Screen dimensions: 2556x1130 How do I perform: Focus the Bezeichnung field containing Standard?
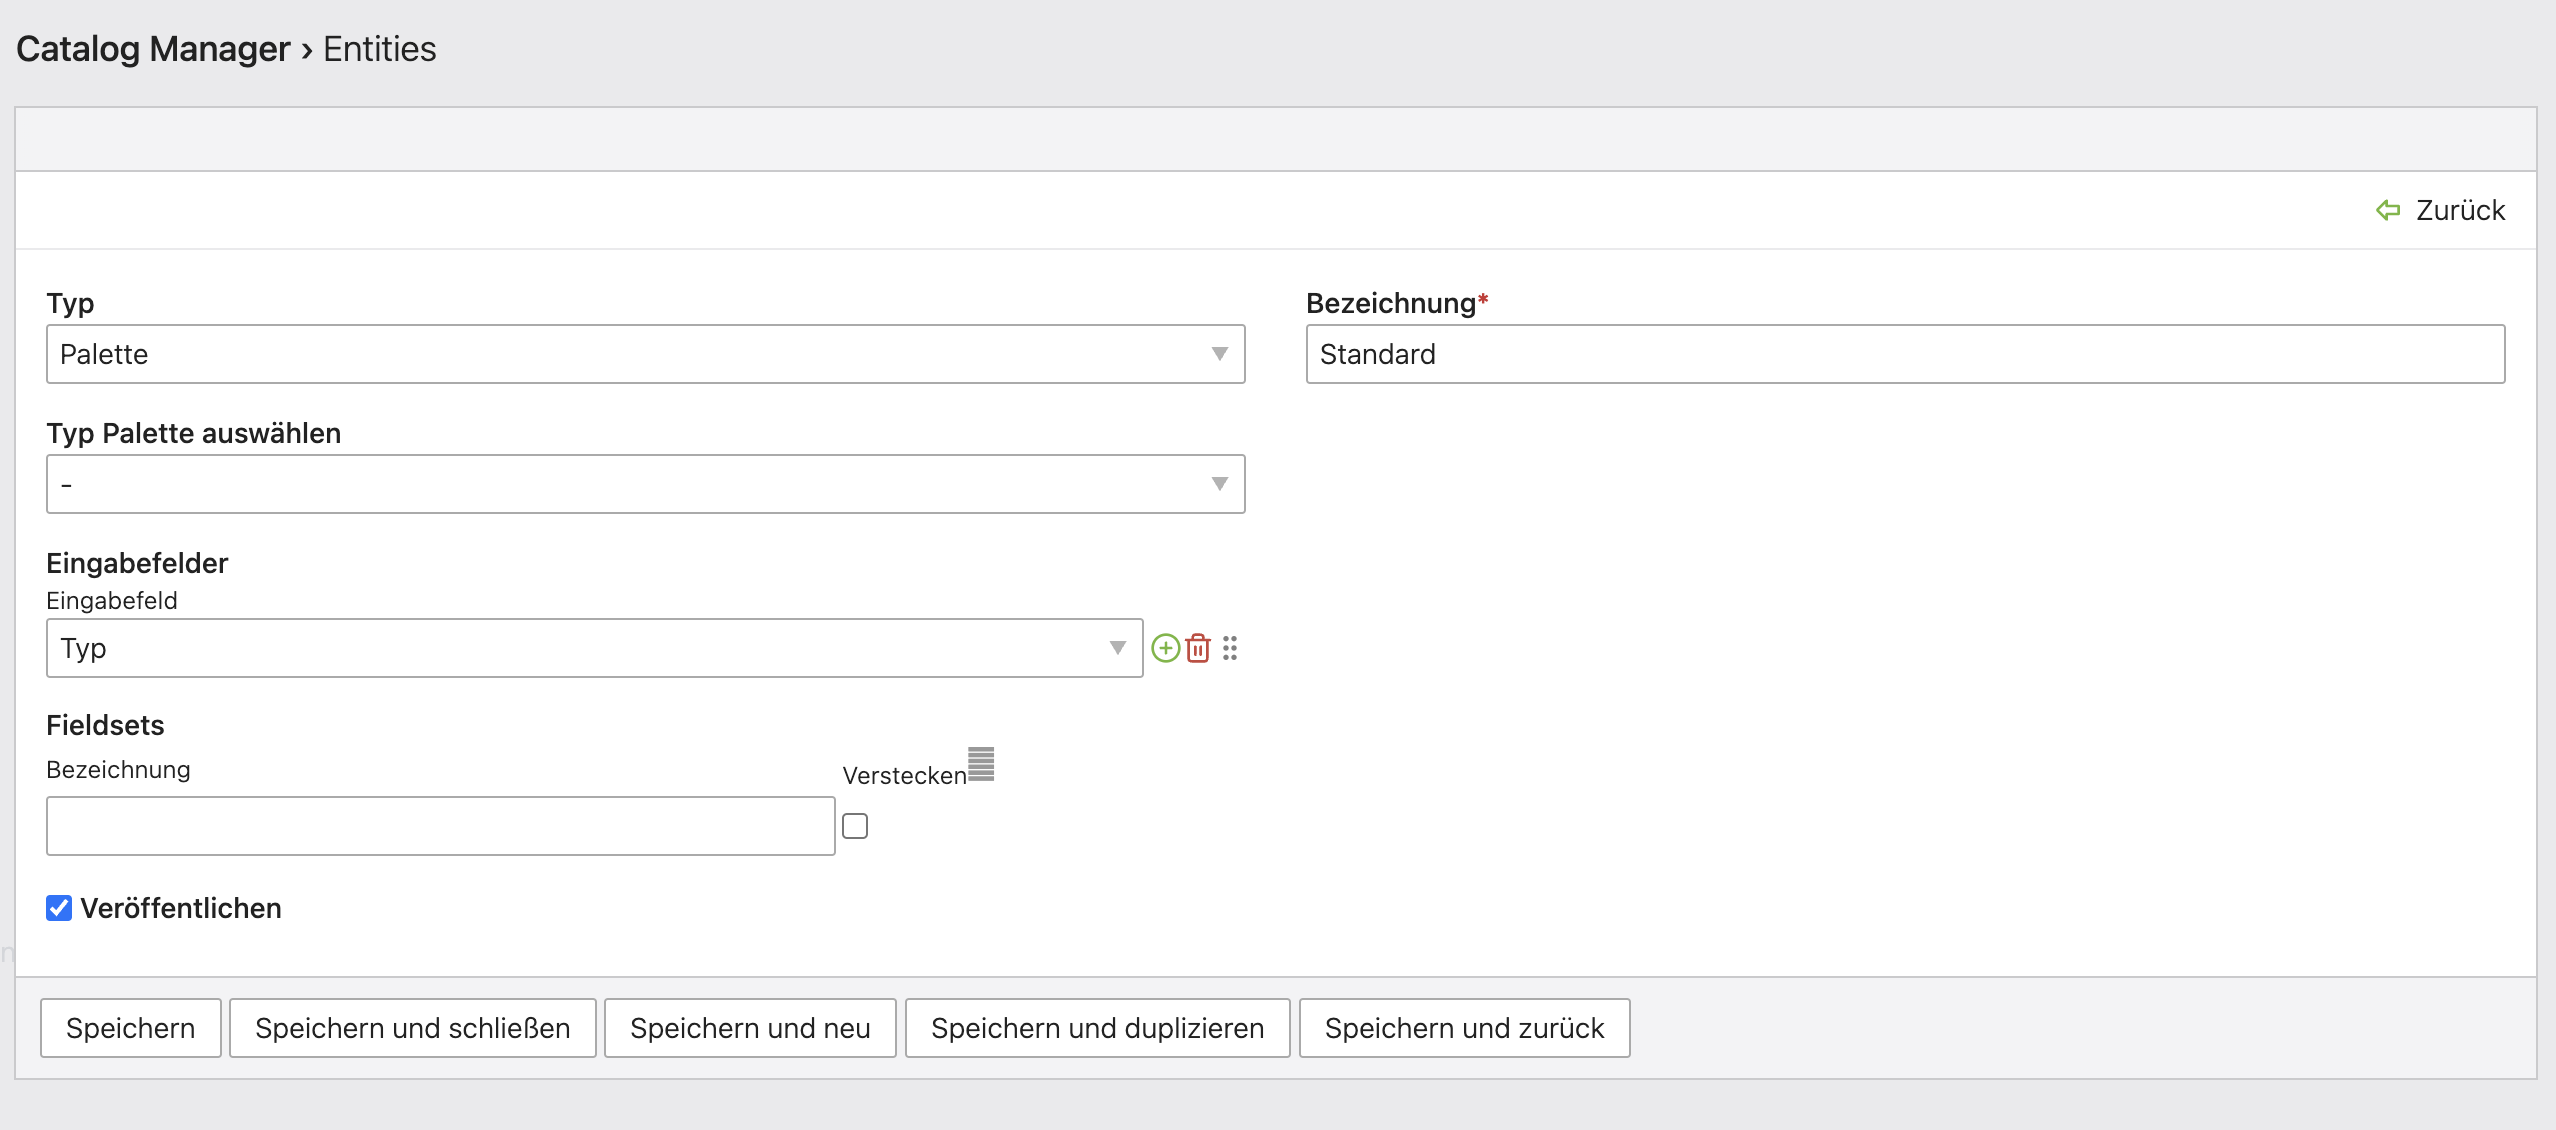click(x=1905, y=354)
